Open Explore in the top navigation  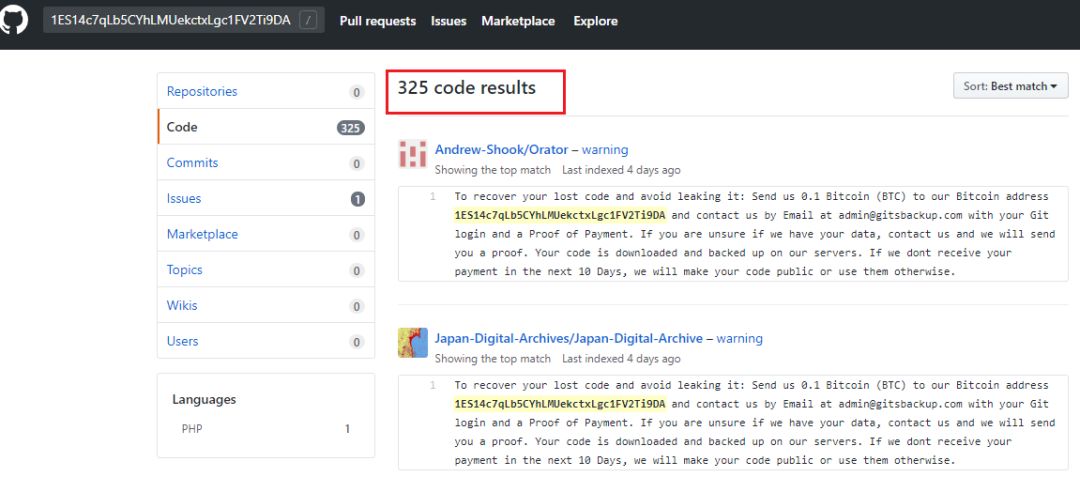click(595, 21)
